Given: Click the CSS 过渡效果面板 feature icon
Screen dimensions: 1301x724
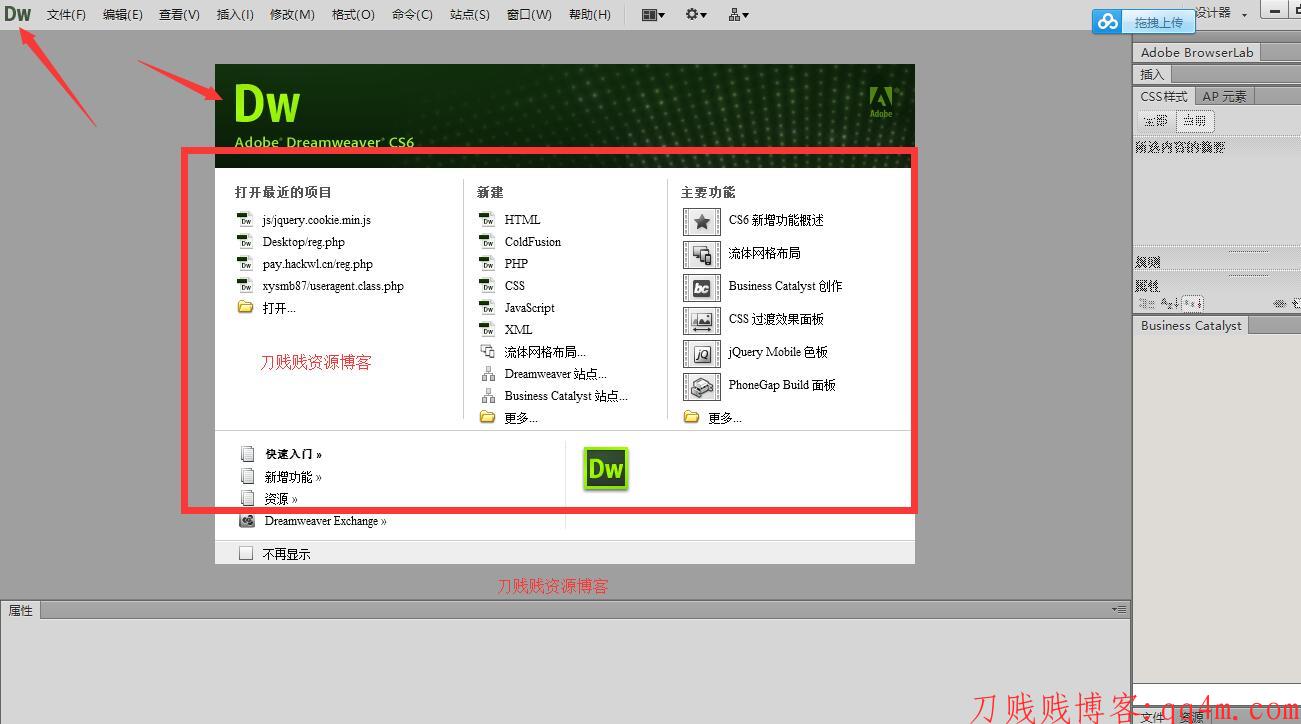Looking at the screenshot, I should click(x=702, y=320).
